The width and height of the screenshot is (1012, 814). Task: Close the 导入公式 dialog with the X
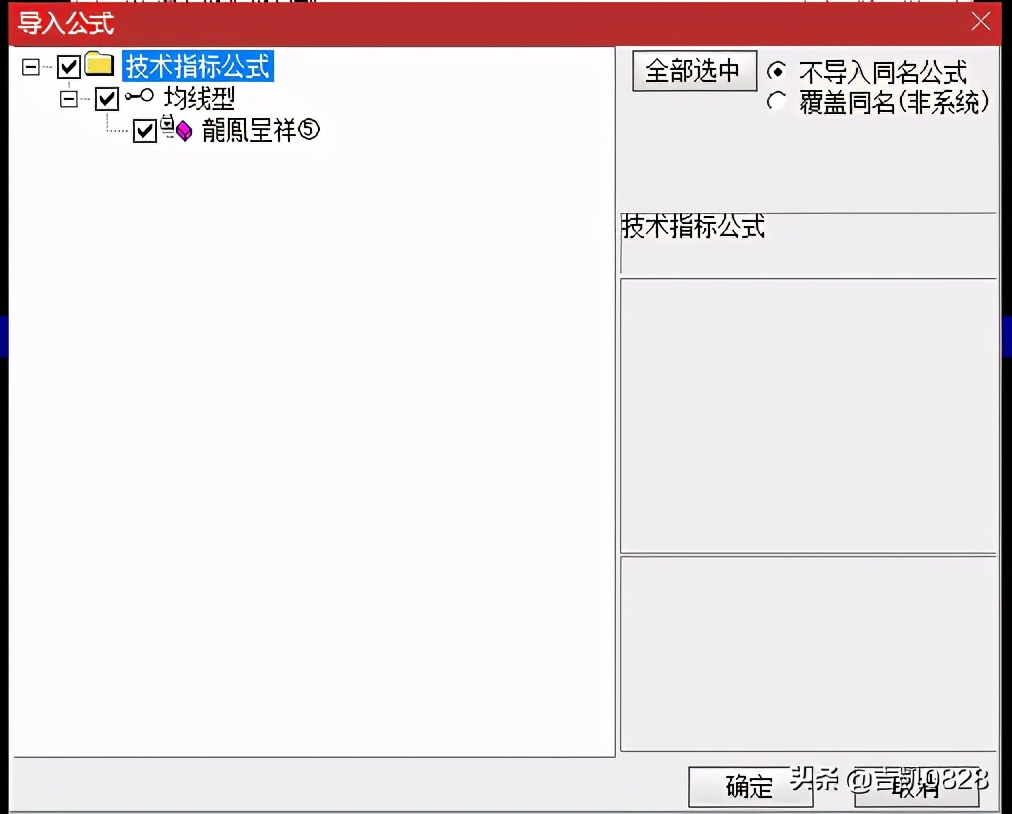coord(981,21)
